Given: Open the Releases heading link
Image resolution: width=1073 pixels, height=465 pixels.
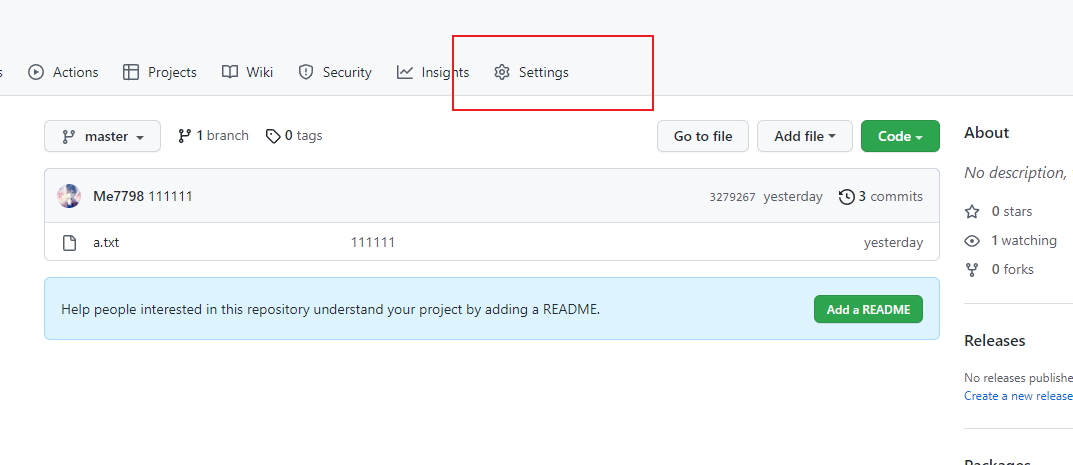Looking at the screenshot, I should pyautogui.click(x=995, y=341).
